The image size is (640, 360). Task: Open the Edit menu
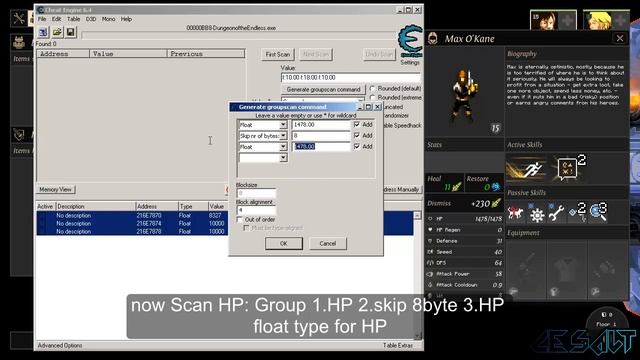tap(56, 19)
